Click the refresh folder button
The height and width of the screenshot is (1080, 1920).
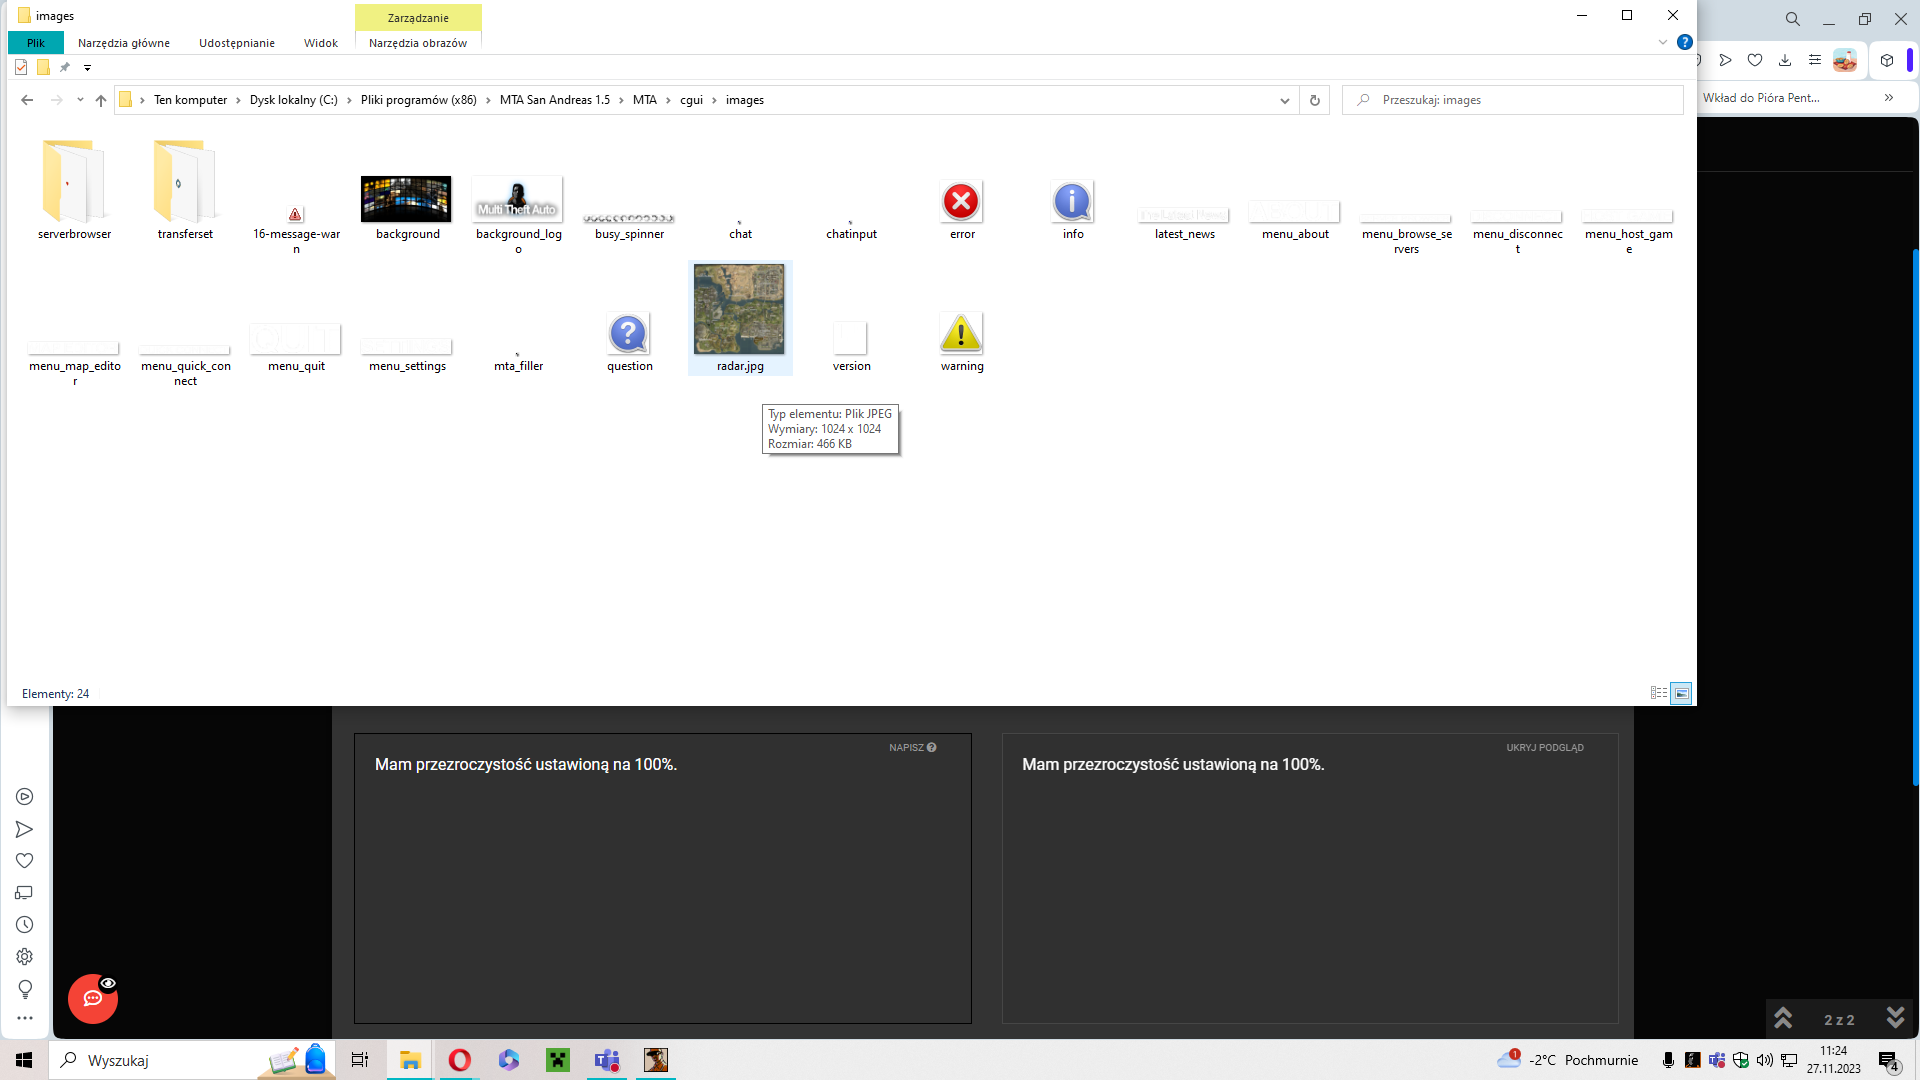(1315, 99)
